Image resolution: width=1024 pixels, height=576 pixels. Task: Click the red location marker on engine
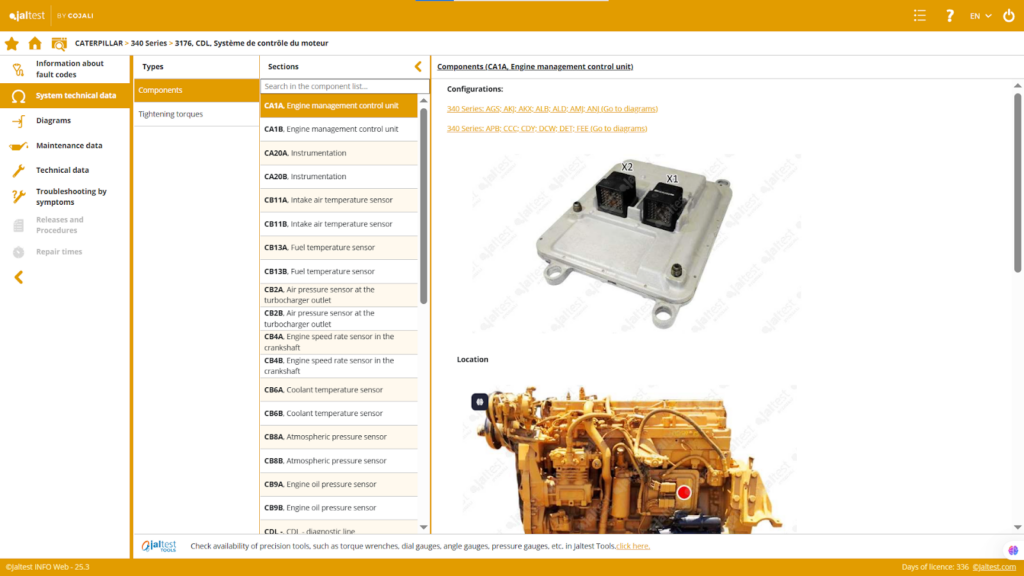[x=684, y=492]
